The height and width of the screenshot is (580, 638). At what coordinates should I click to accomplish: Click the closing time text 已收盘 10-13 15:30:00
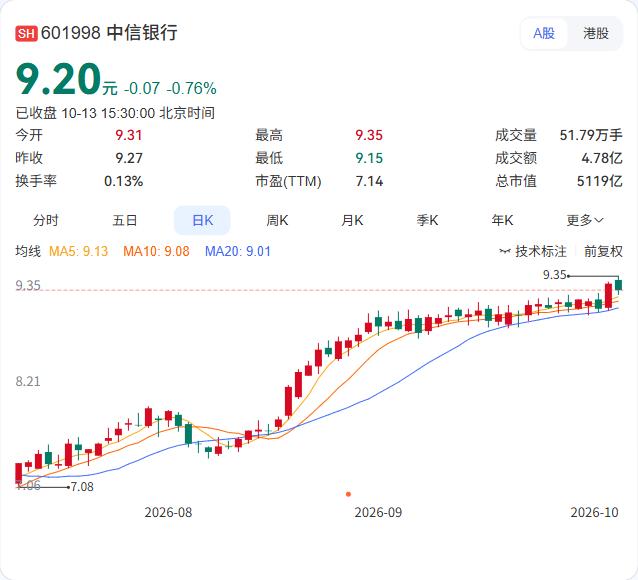coord(85,113)
